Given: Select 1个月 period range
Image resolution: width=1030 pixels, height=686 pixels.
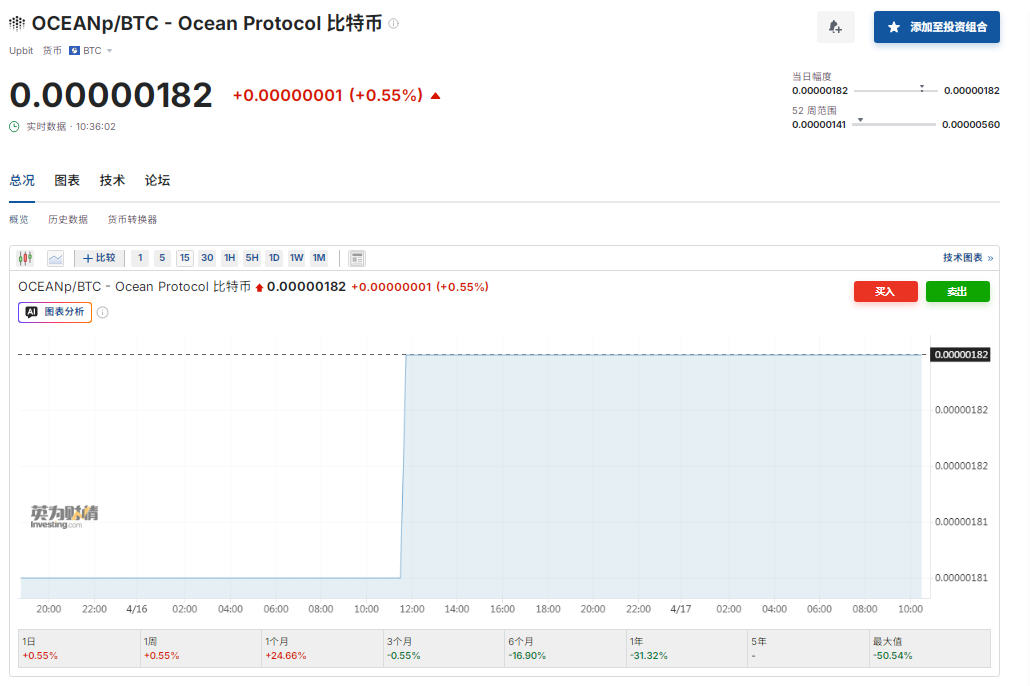Looking at the screenshot, I should (x=322, y=649).
